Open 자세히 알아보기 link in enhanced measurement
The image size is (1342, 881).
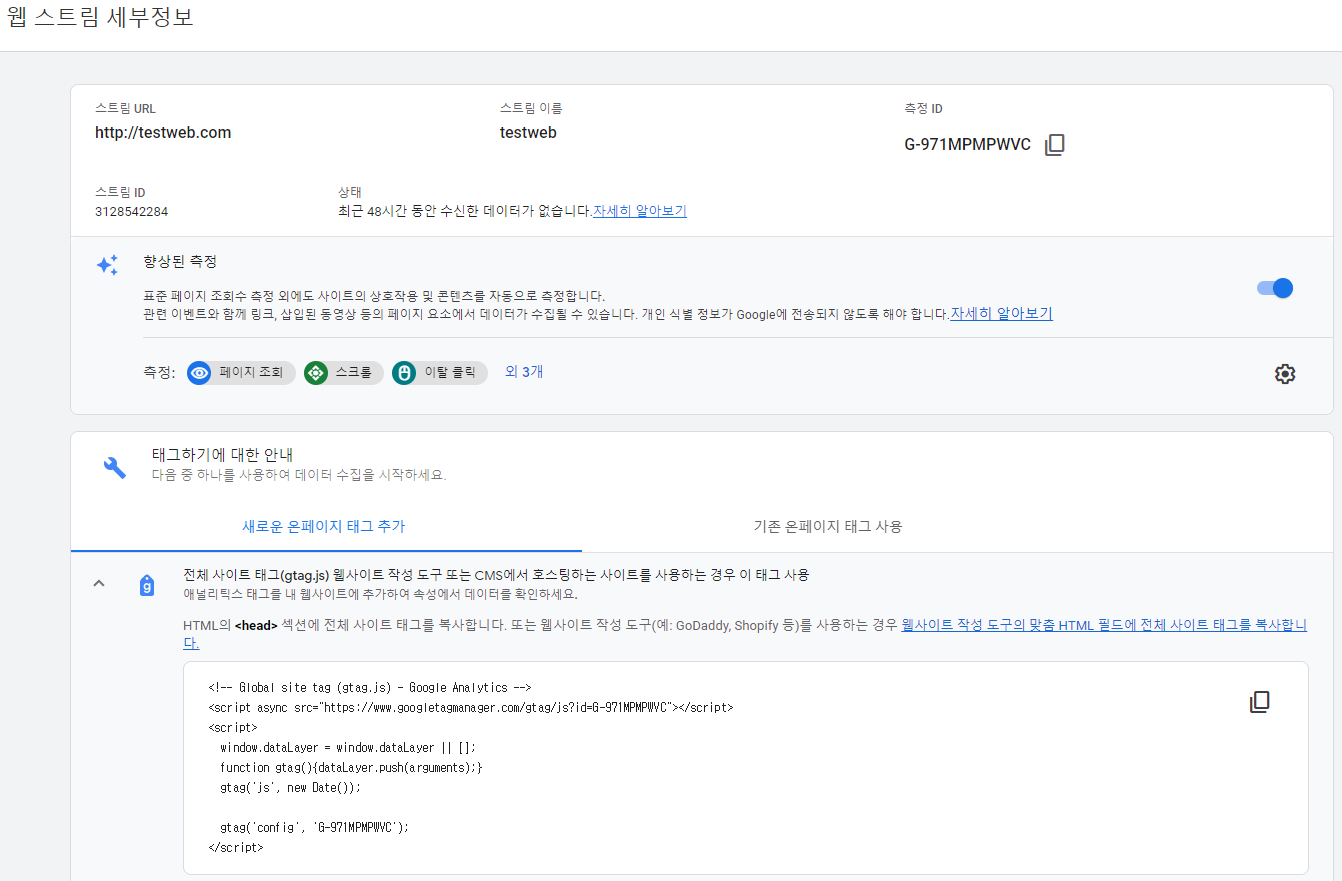pyautogui.click(x=1001, y=313)
